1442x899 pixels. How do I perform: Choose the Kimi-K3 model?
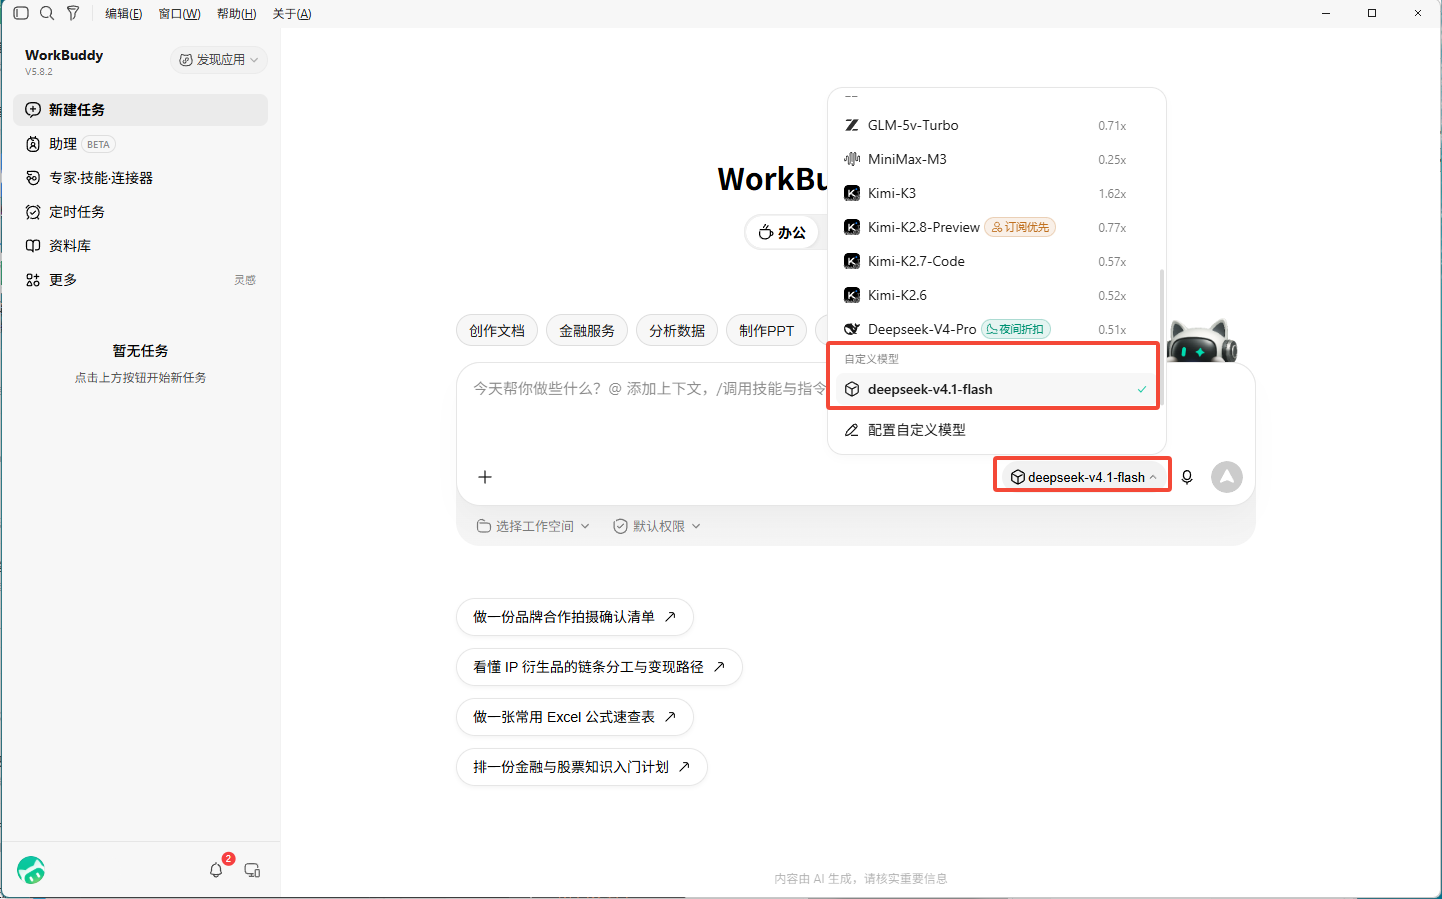click(996, 193)
